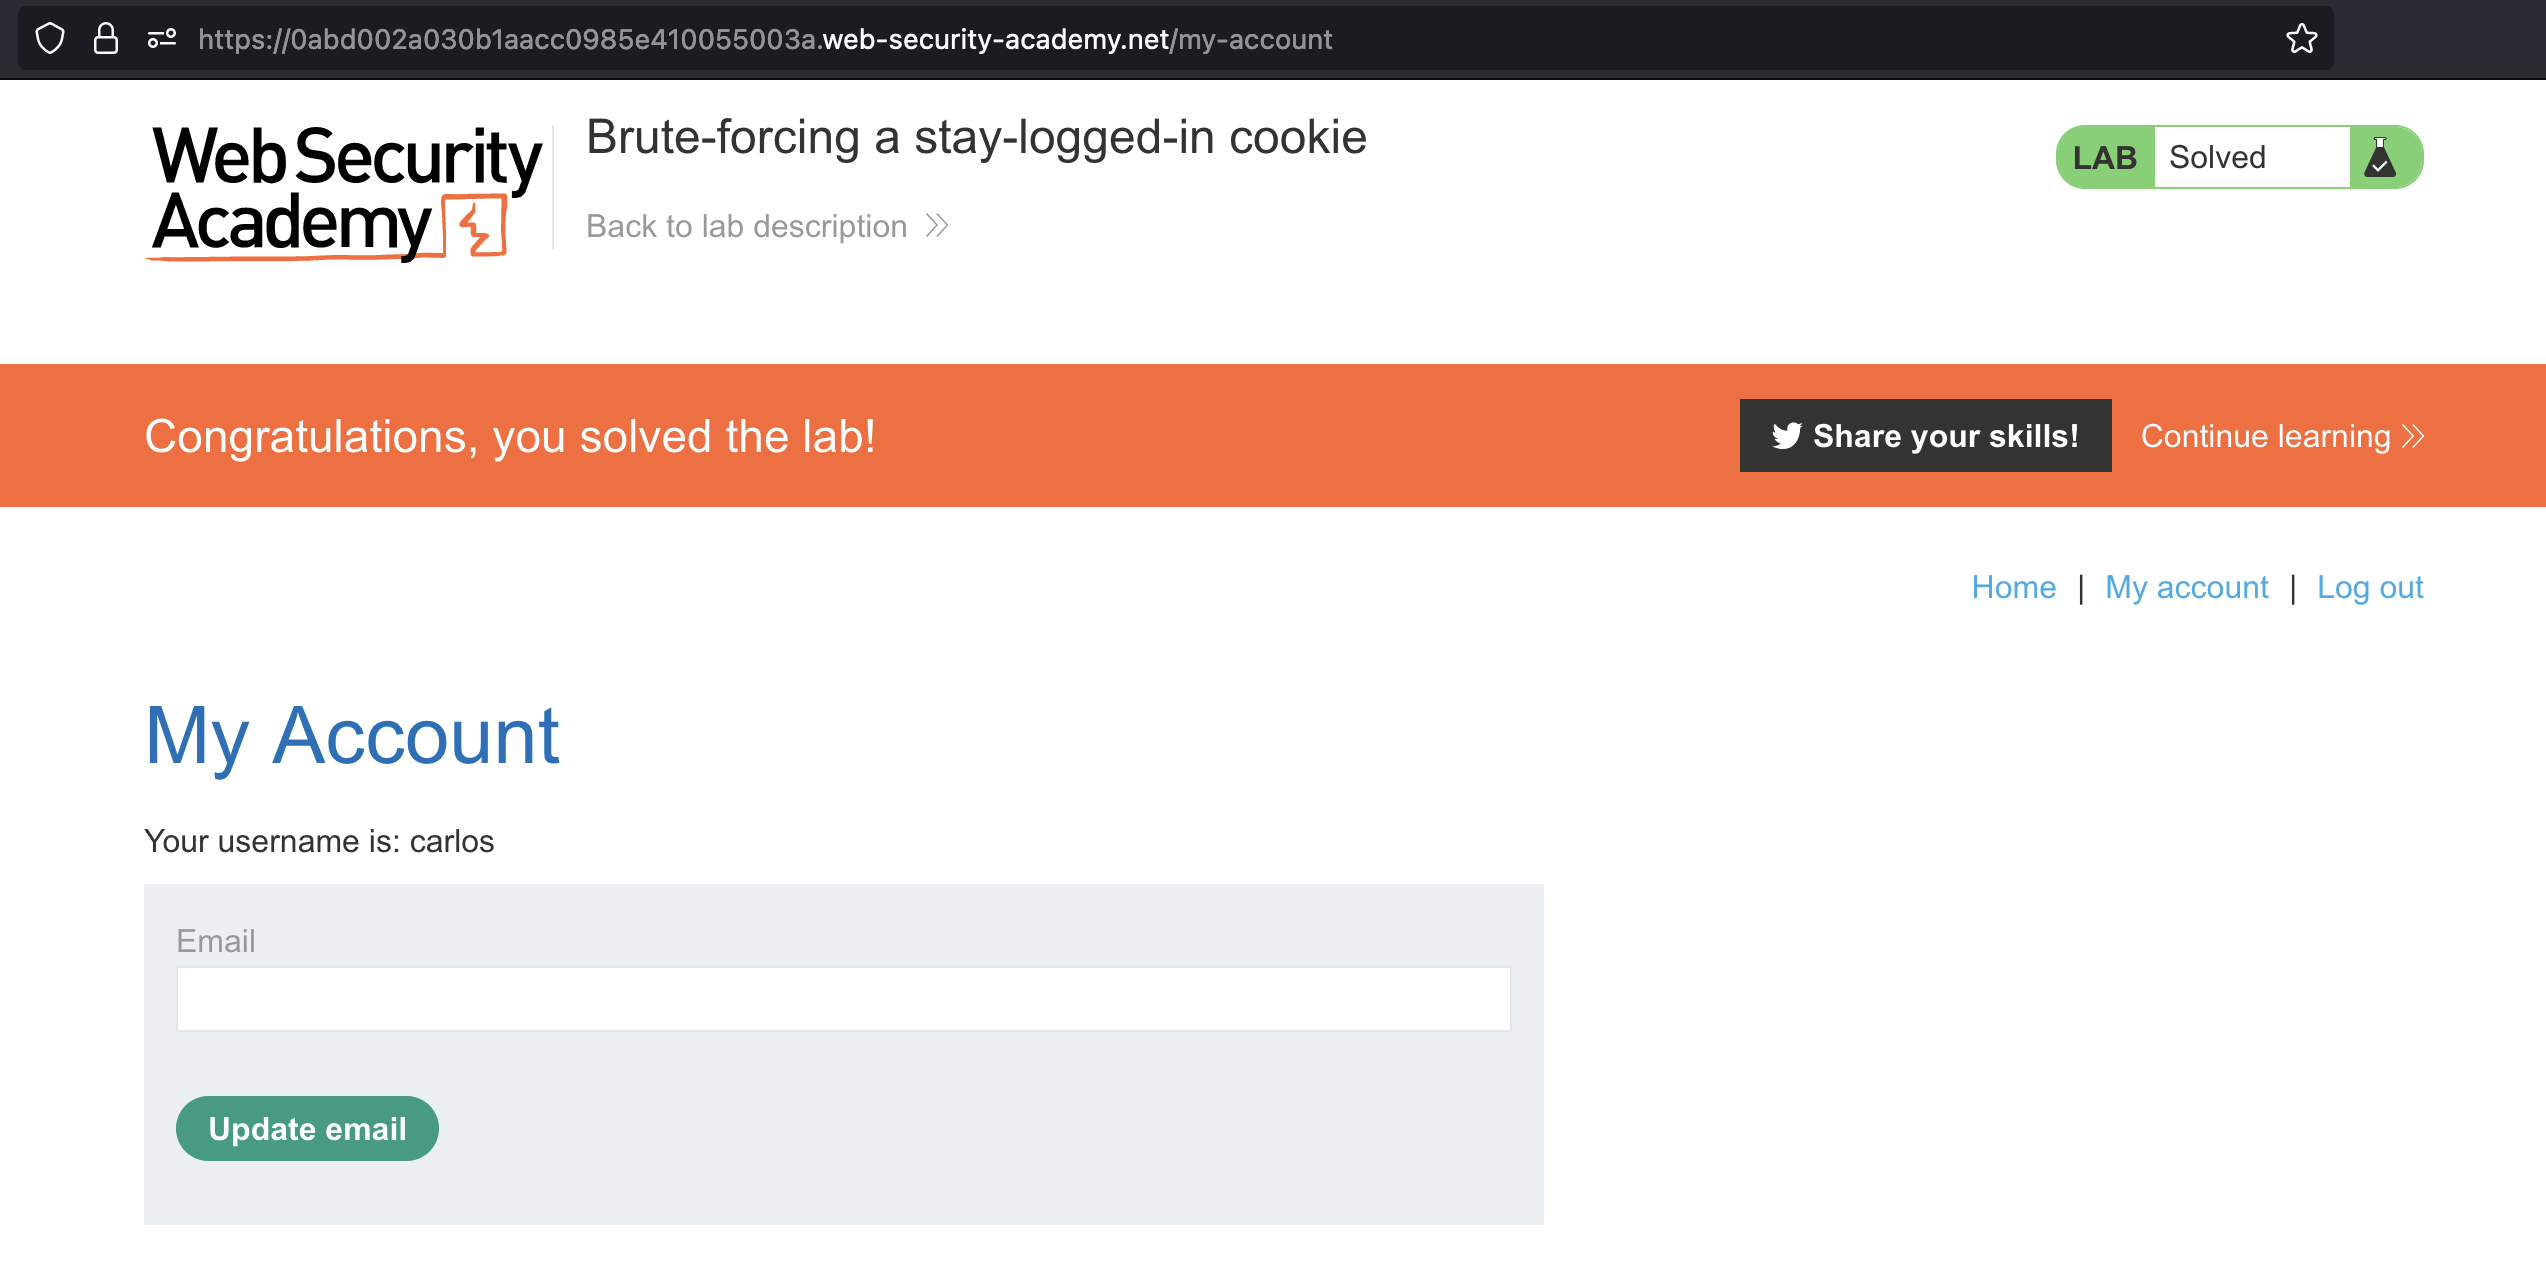This screenshot has width=2546, height=1268.
Task: Click the chevrons beside Continue learning
Action: click(2414, 437)
